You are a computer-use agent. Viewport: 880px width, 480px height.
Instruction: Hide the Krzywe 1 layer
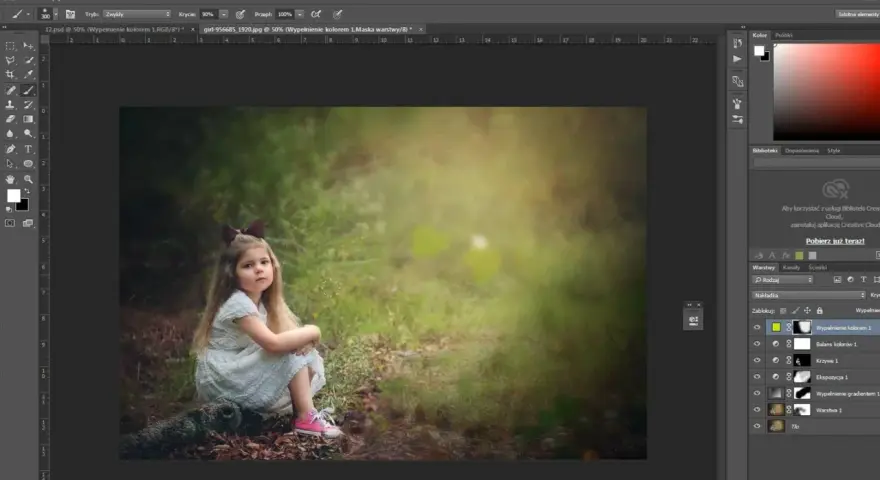pos(757,360)
